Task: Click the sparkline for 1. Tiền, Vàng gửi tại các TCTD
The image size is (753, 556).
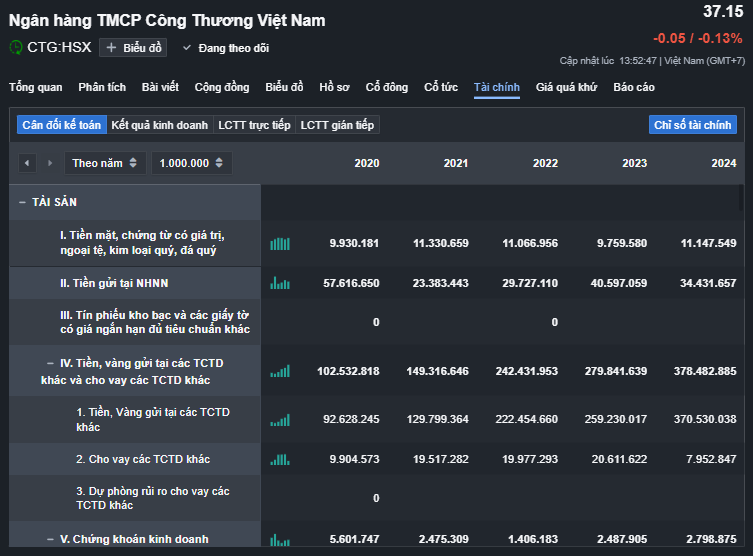Action: point(279,419)
